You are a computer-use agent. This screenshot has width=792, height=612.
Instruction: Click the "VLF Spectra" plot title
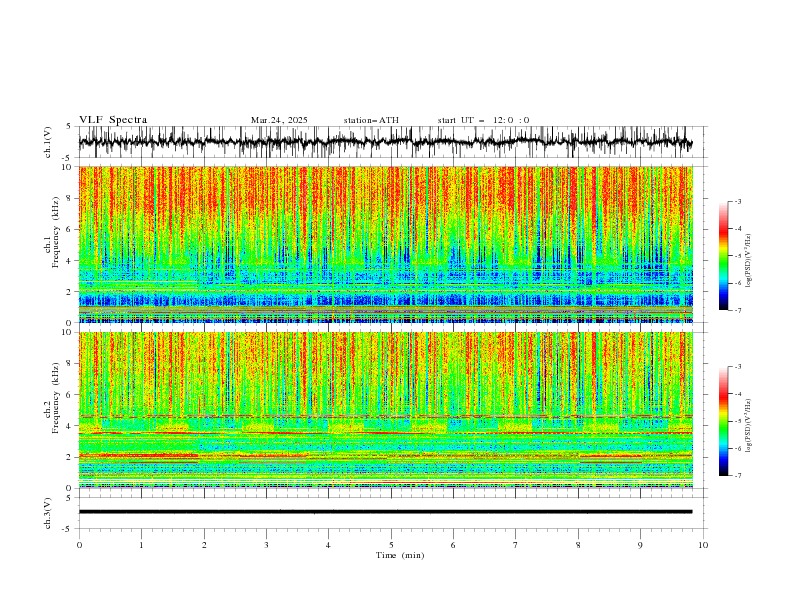click(113, 120)
